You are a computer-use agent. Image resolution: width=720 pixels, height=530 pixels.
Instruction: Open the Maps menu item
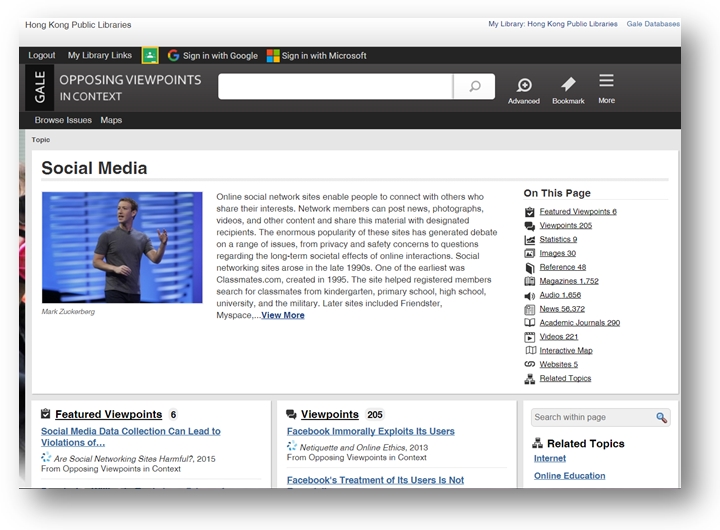coord(111,120)
